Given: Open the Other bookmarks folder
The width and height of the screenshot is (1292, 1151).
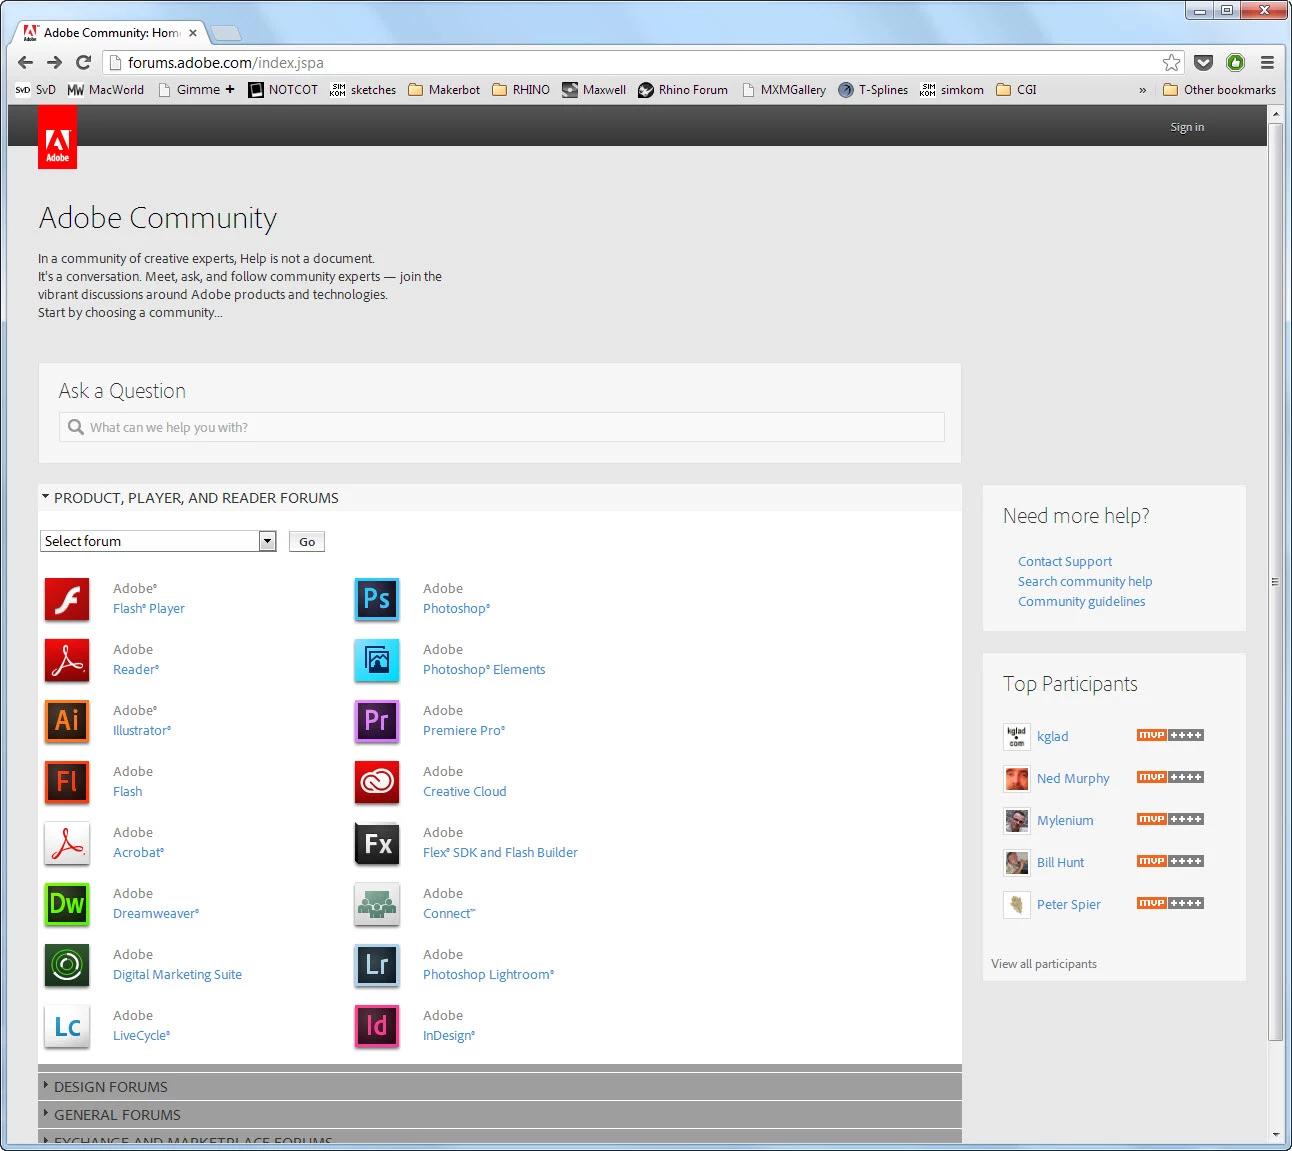Looking at the screenshot, I should coord(1220,90).
